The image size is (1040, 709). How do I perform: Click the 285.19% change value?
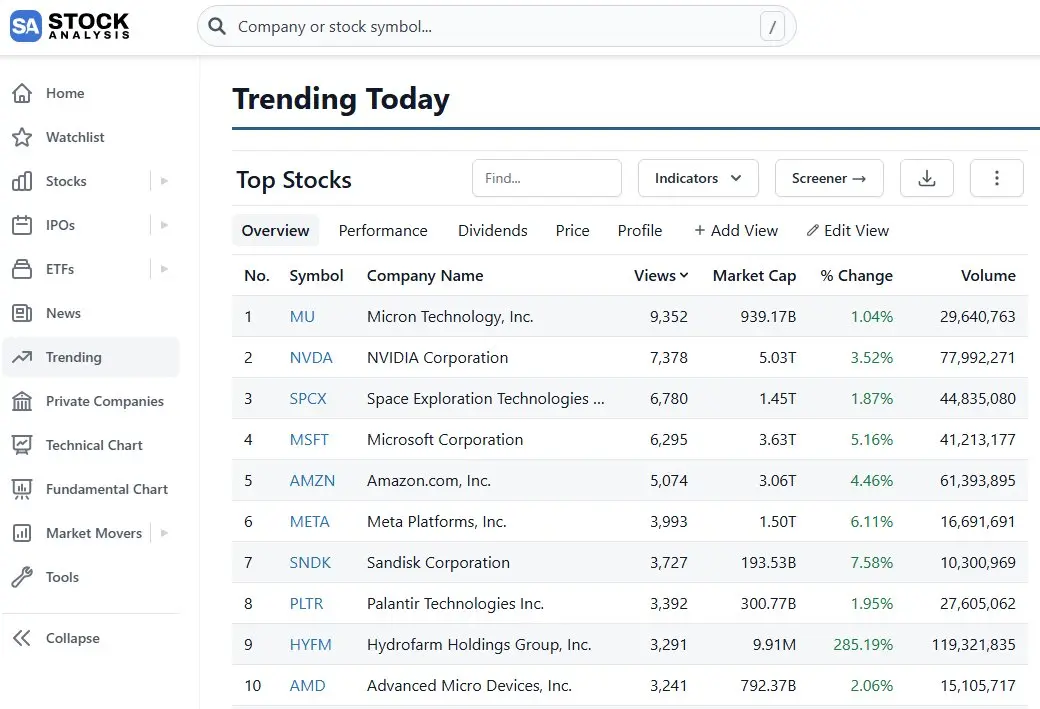[x=863, y=645]
